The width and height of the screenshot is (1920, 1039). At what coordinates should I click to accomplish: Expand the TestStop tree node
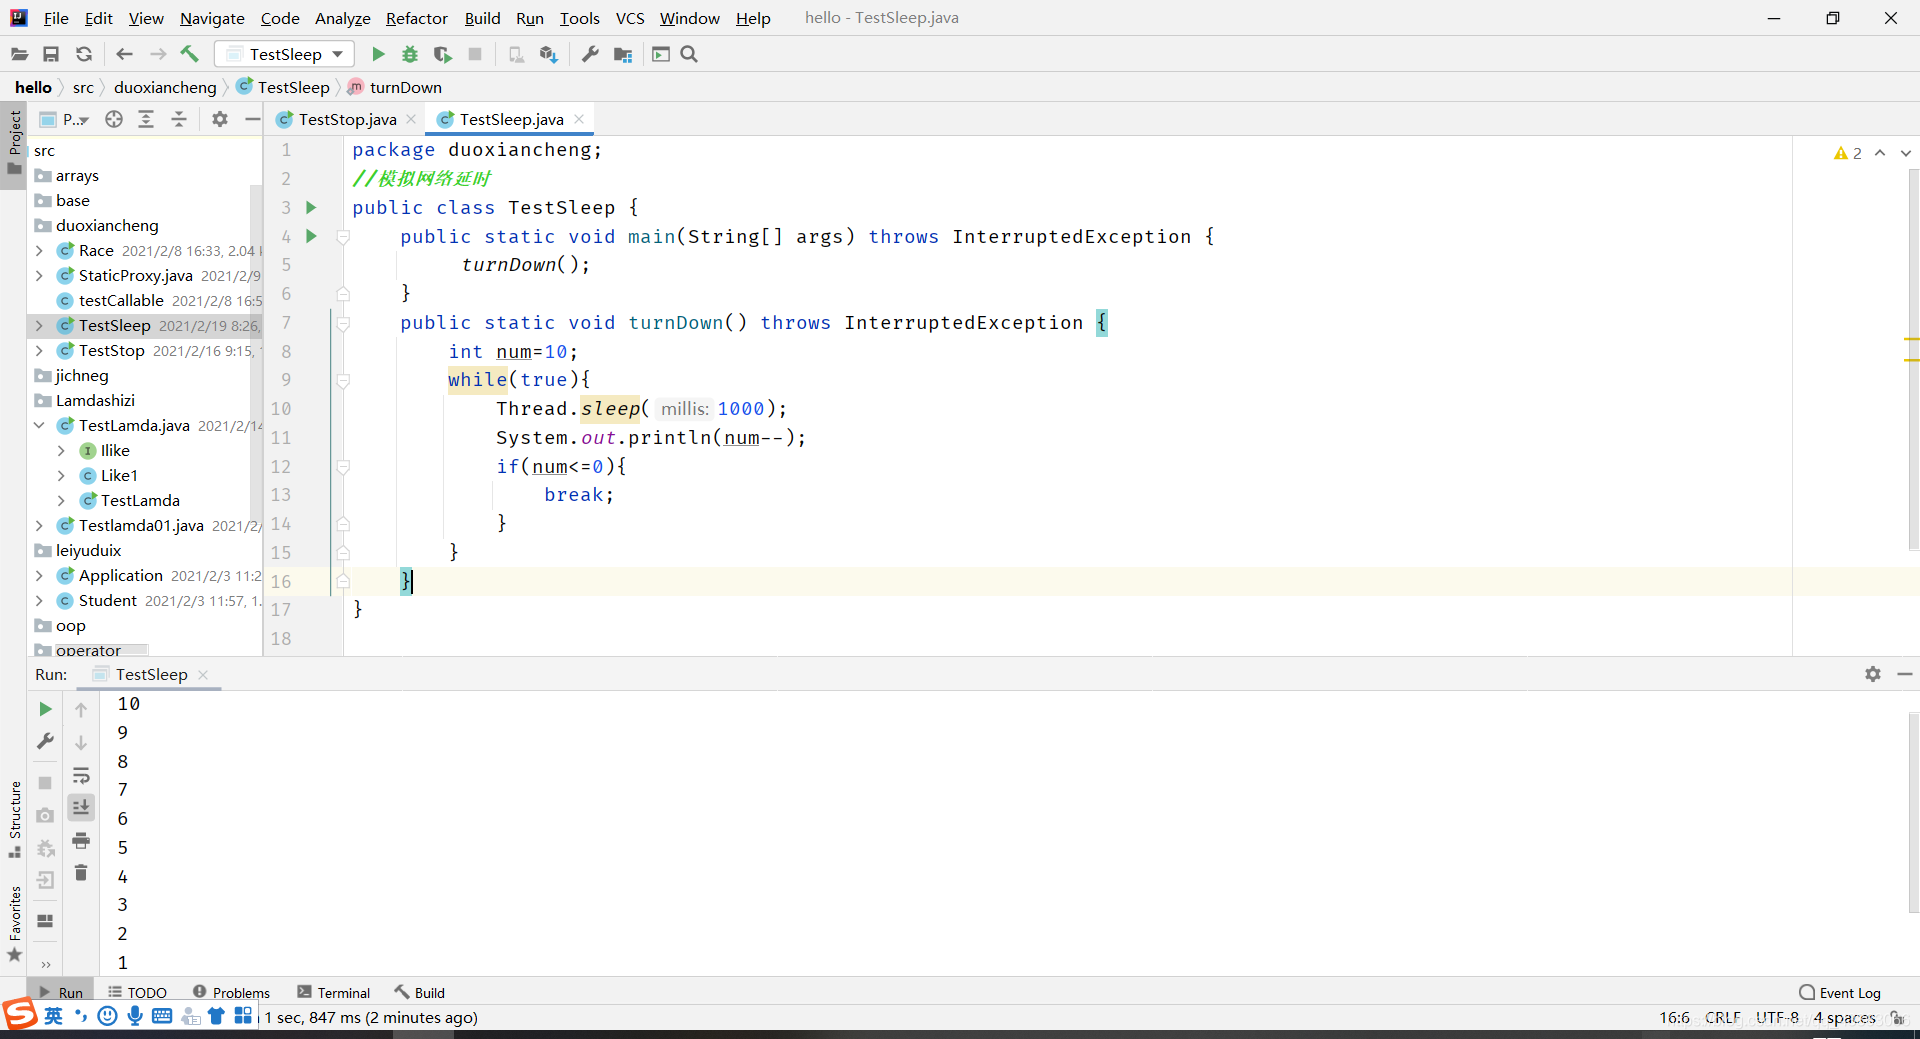39,350
